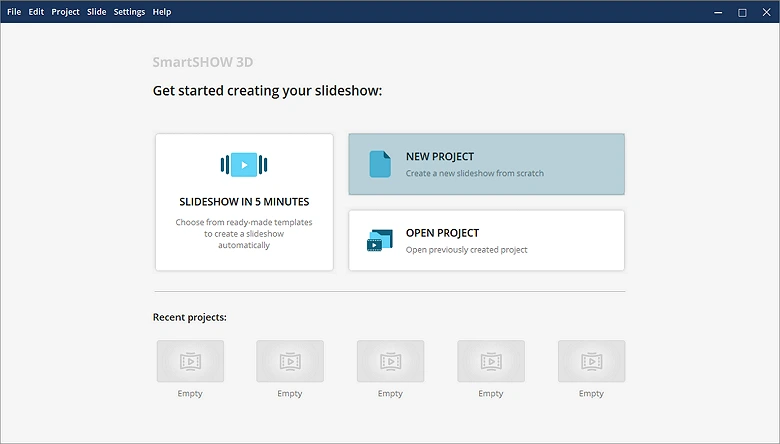Open the Help menu
This screenshot has width=780, height=444.
[162, 12]
